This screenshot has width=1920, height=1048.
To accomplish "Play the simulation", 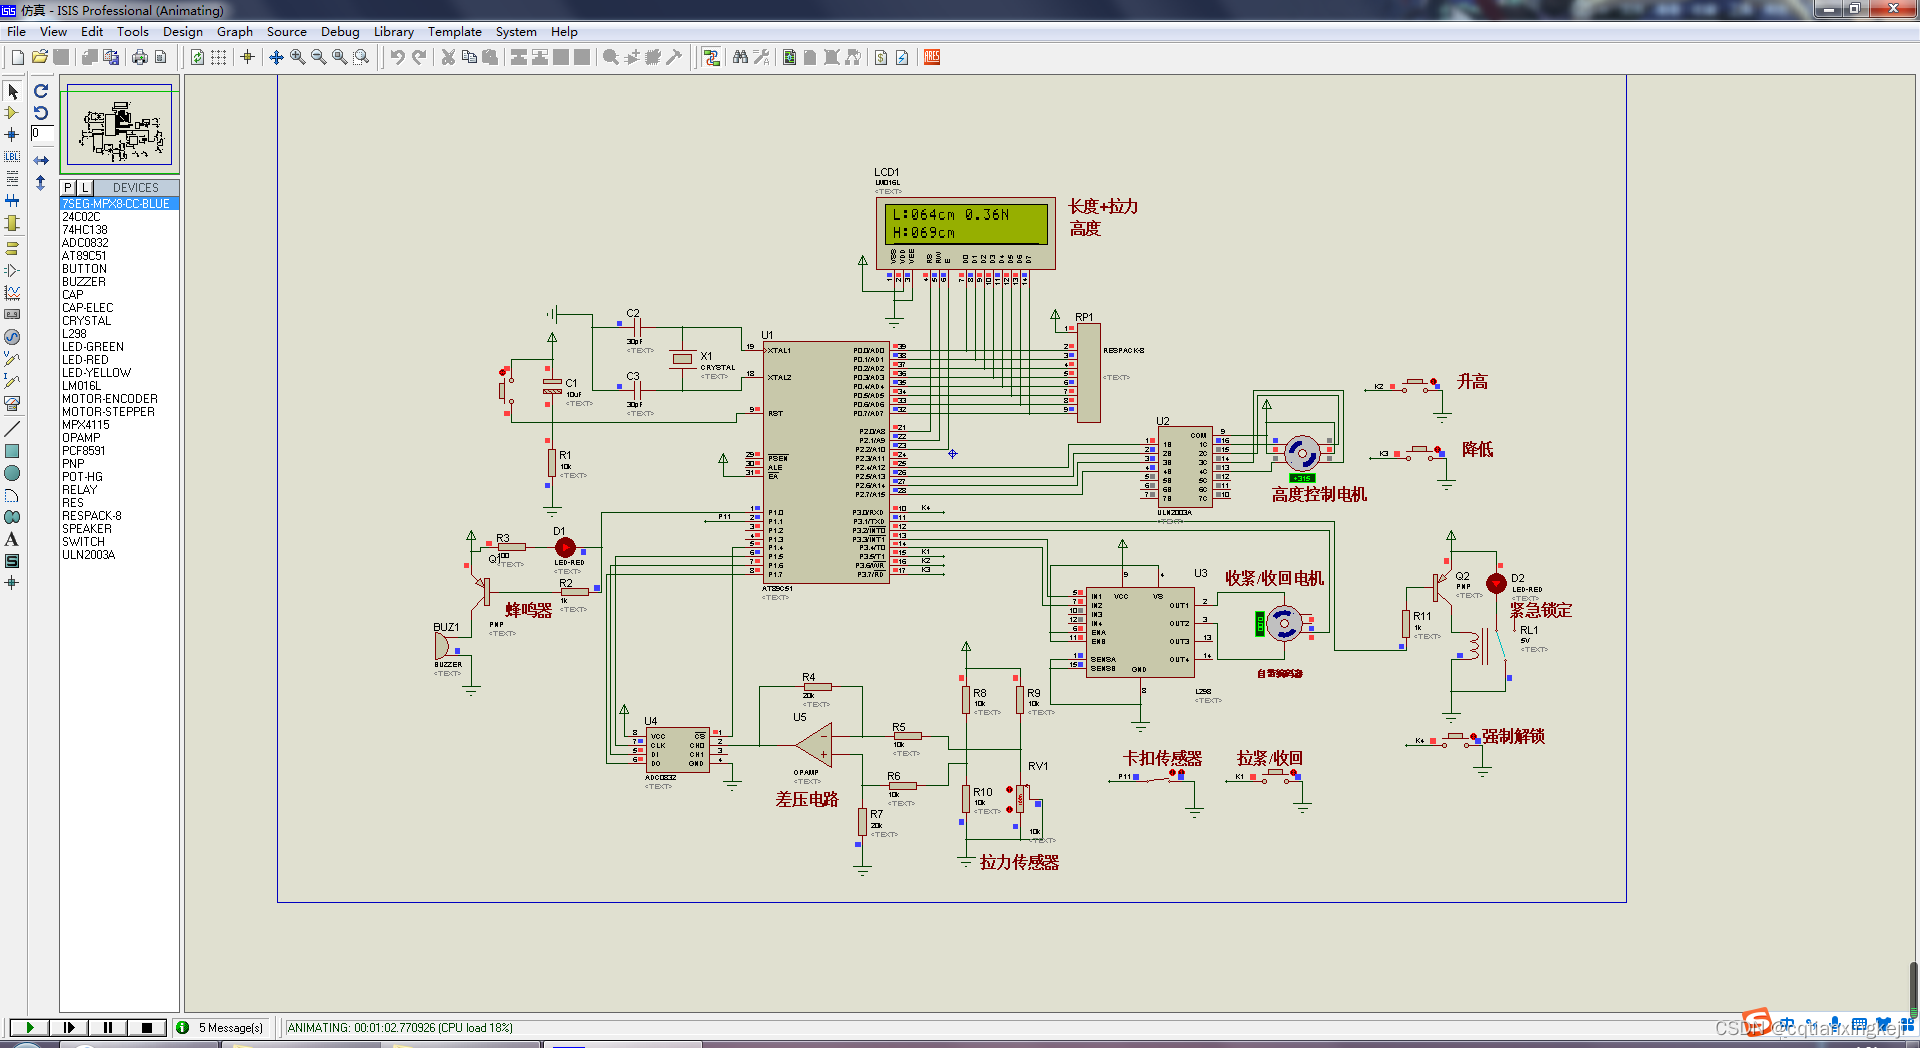I will click(30, 1027).
